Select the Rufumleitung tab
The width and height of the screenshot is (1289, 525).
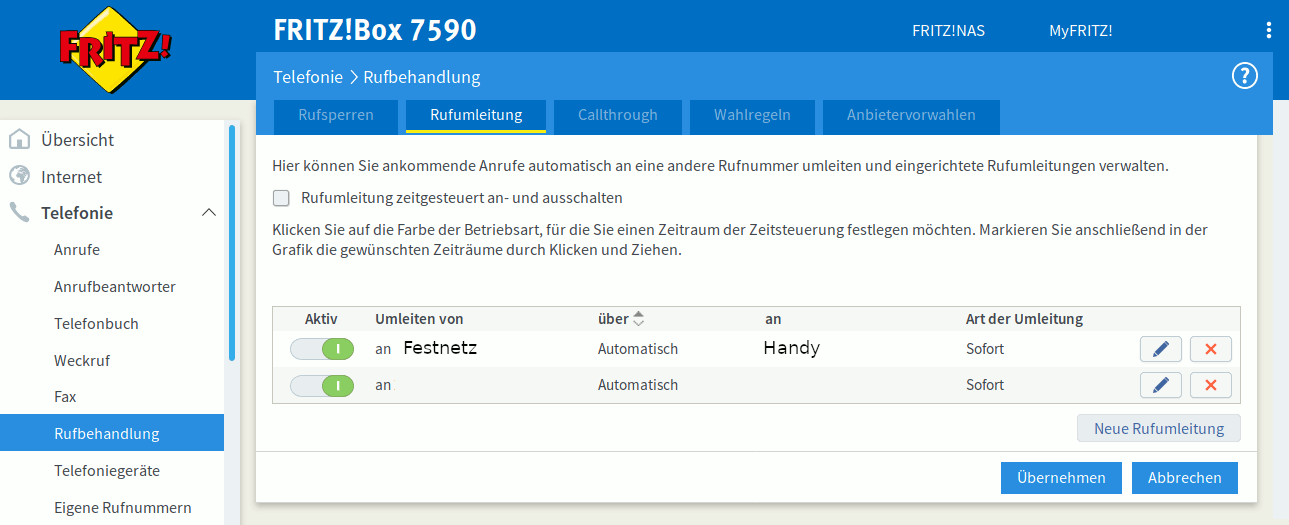476,115
